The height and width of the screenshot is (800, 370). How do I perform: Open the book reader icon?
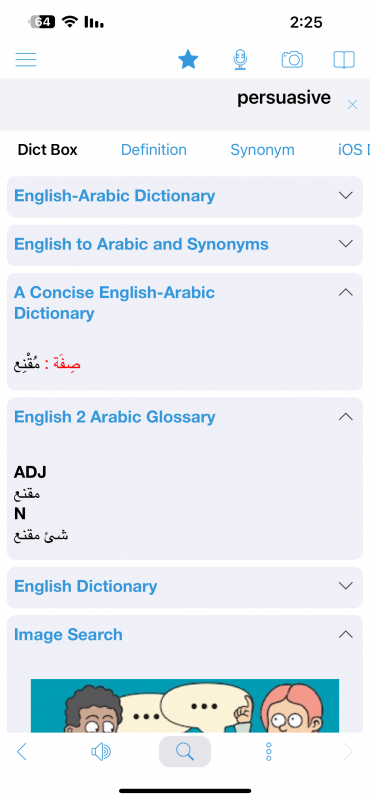344,60
